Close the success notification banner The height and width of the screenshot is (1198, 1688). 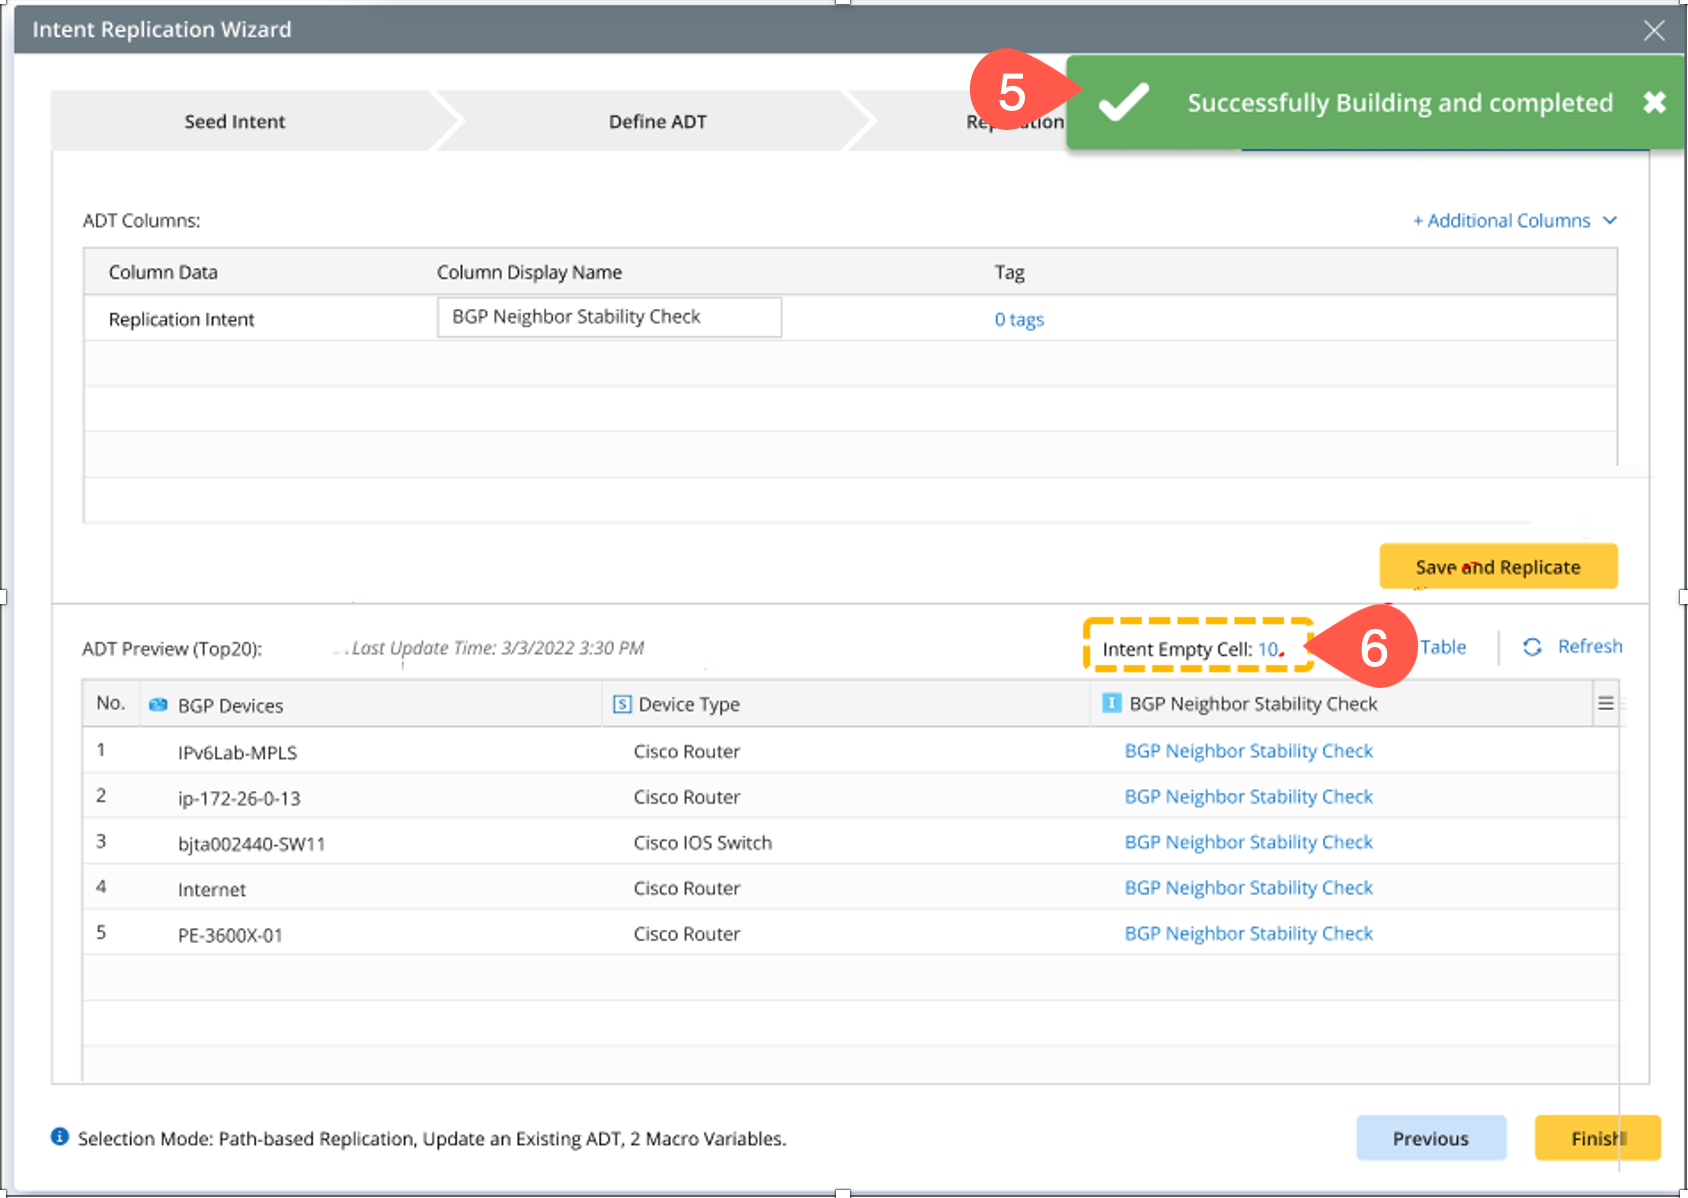(x=1654, y=103)
